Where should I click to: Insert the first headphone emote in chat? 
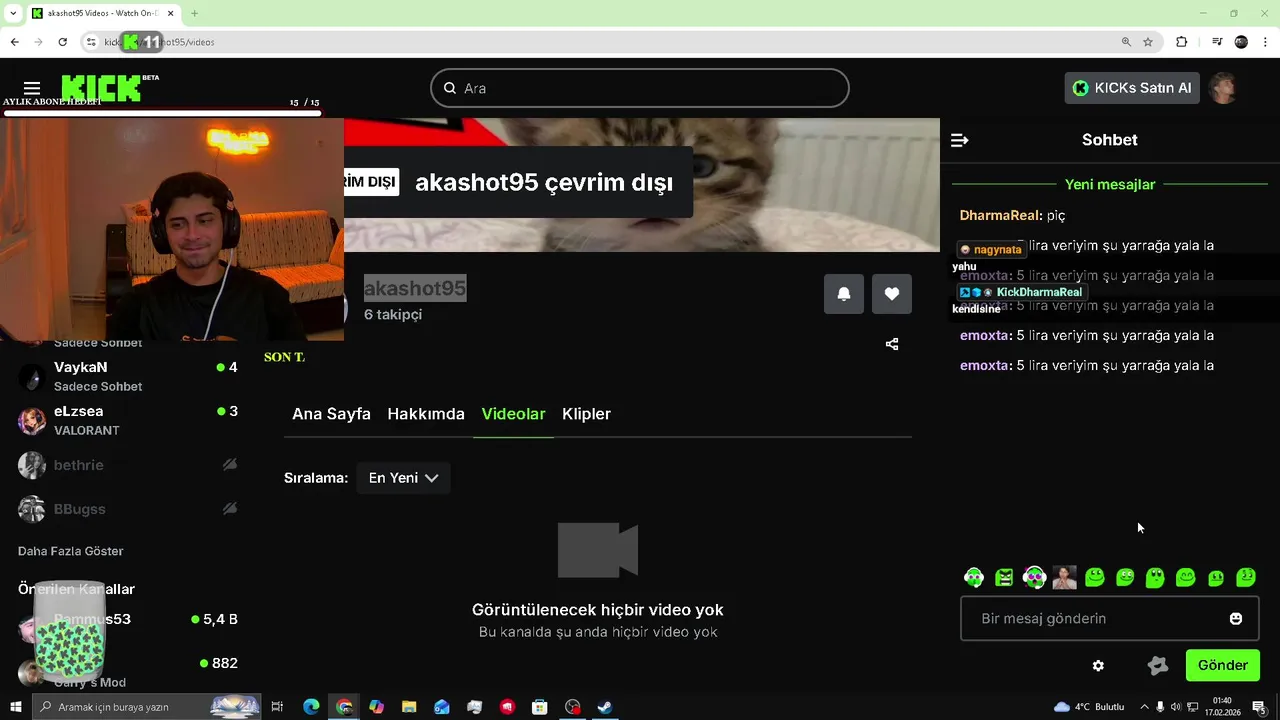click(x=974, y=577)
